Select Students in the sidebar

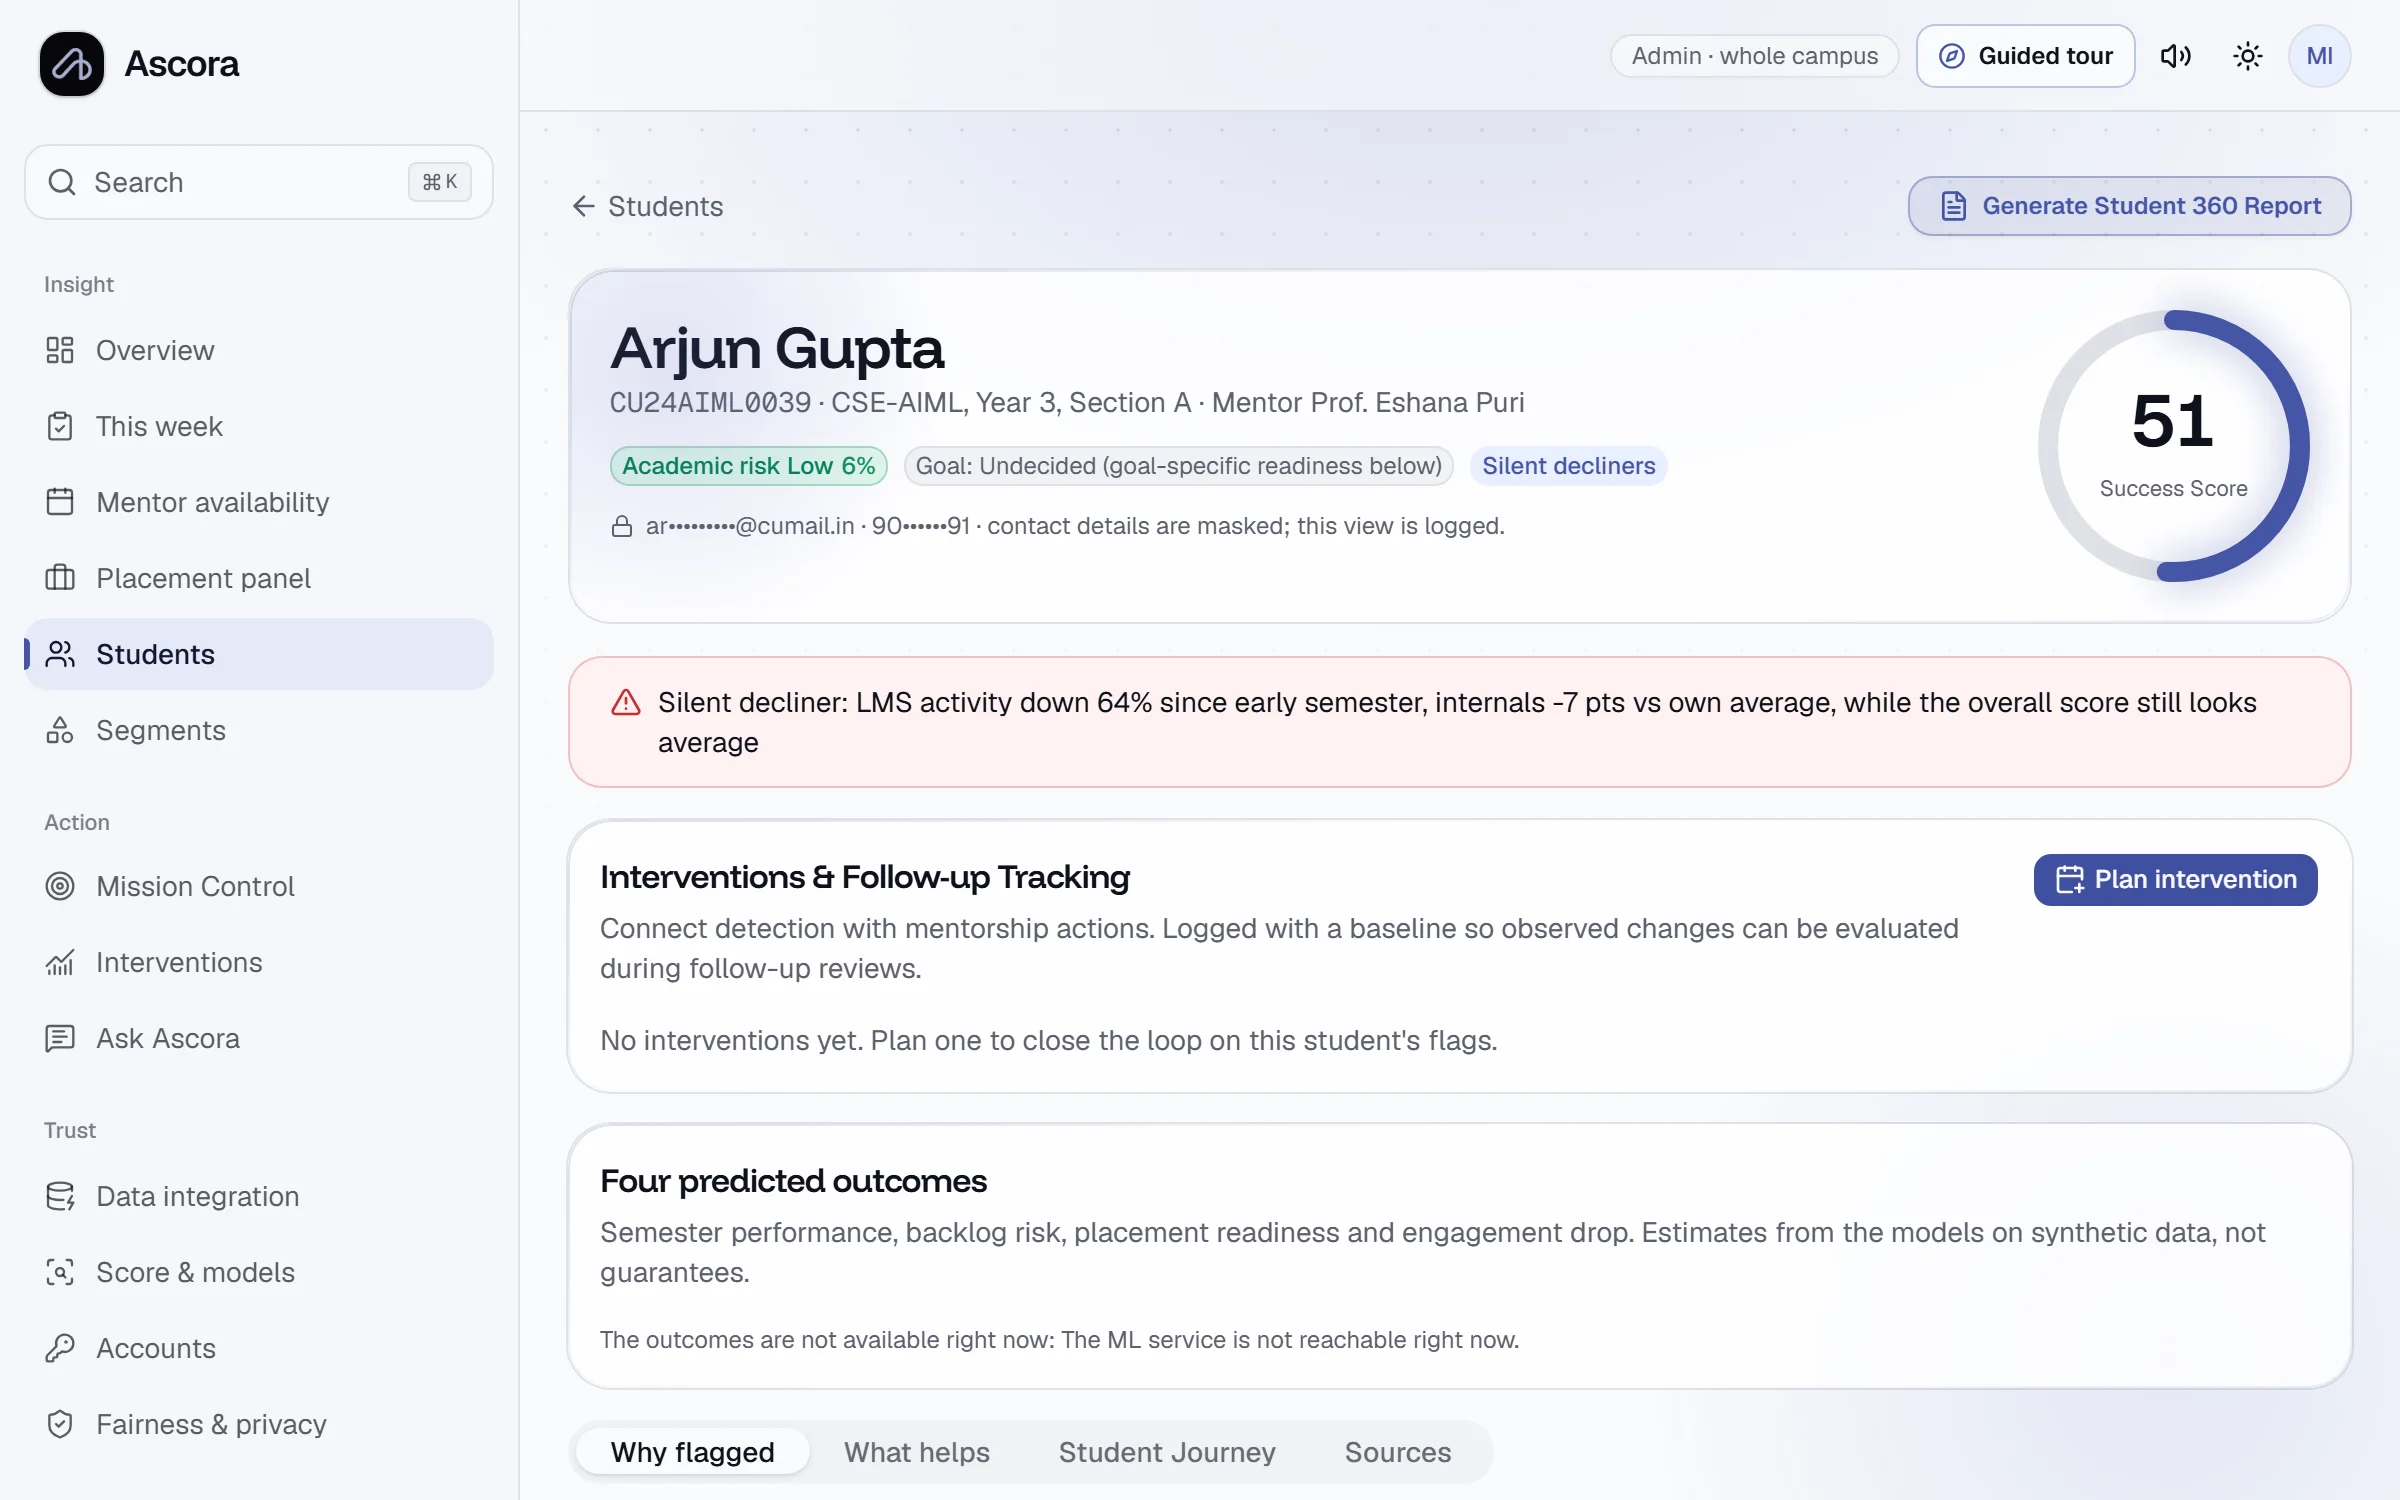click(259, 654)
